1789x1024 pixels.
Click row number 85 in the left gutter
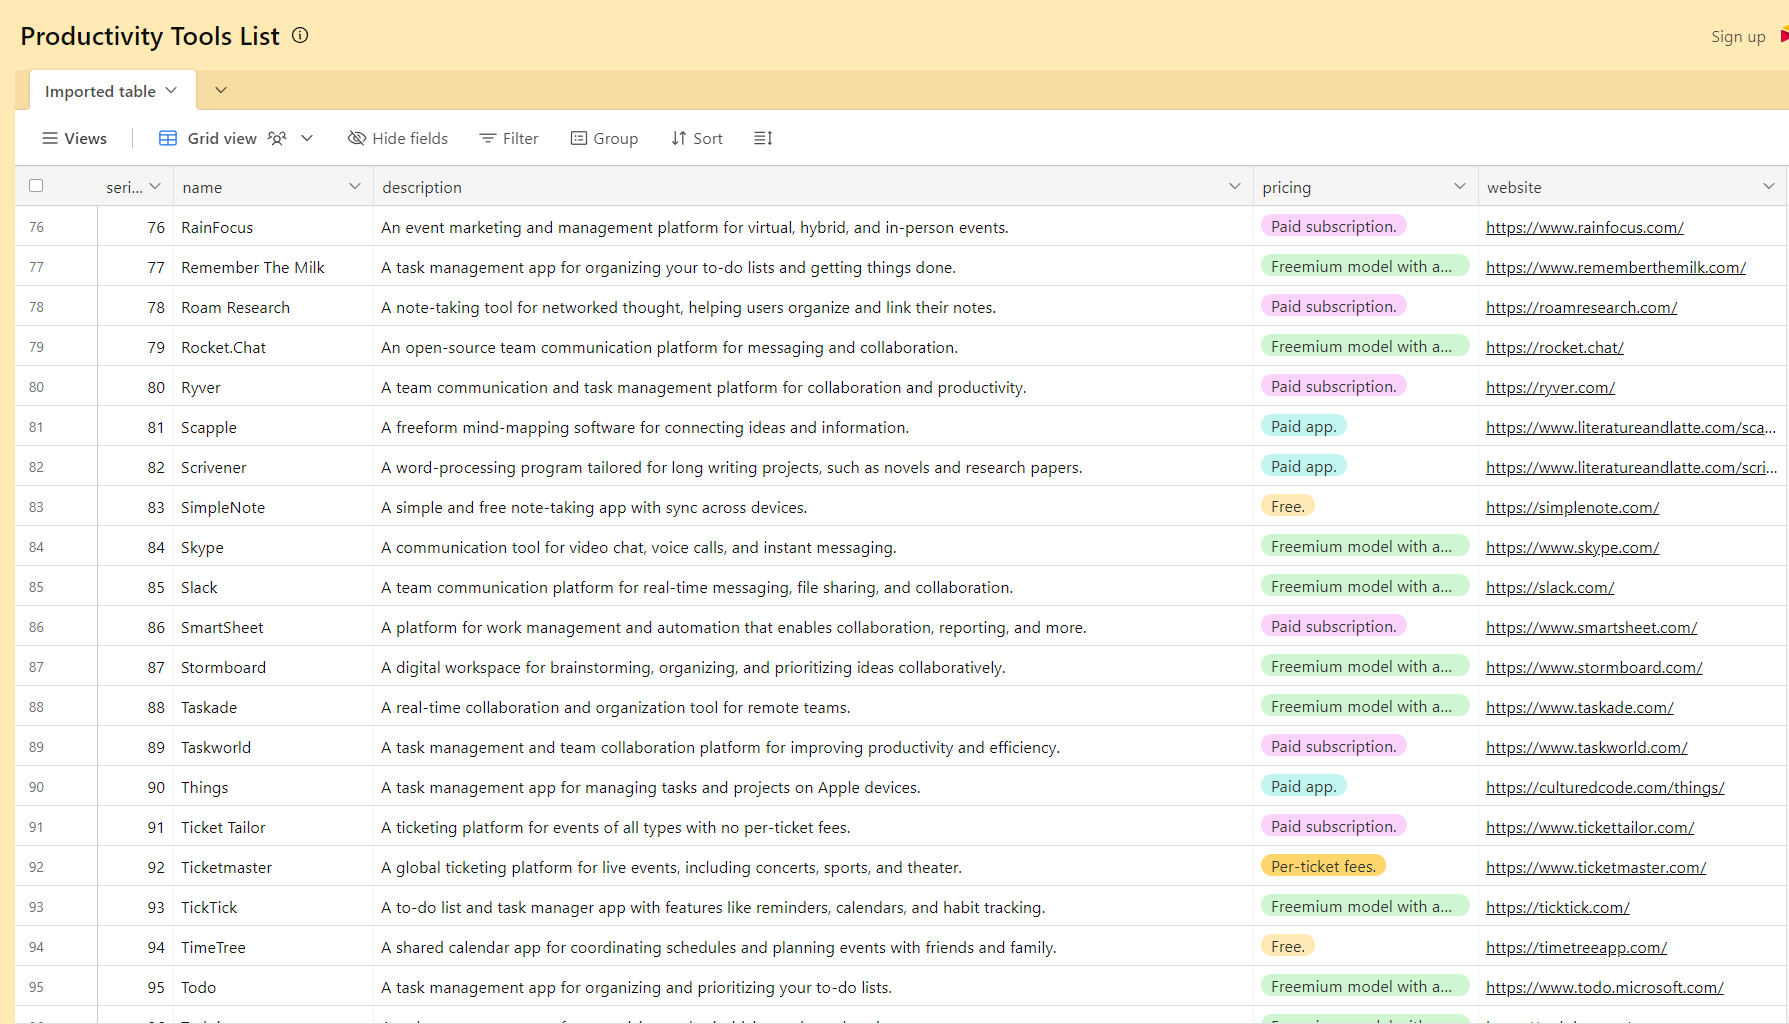tap(36, 587)
